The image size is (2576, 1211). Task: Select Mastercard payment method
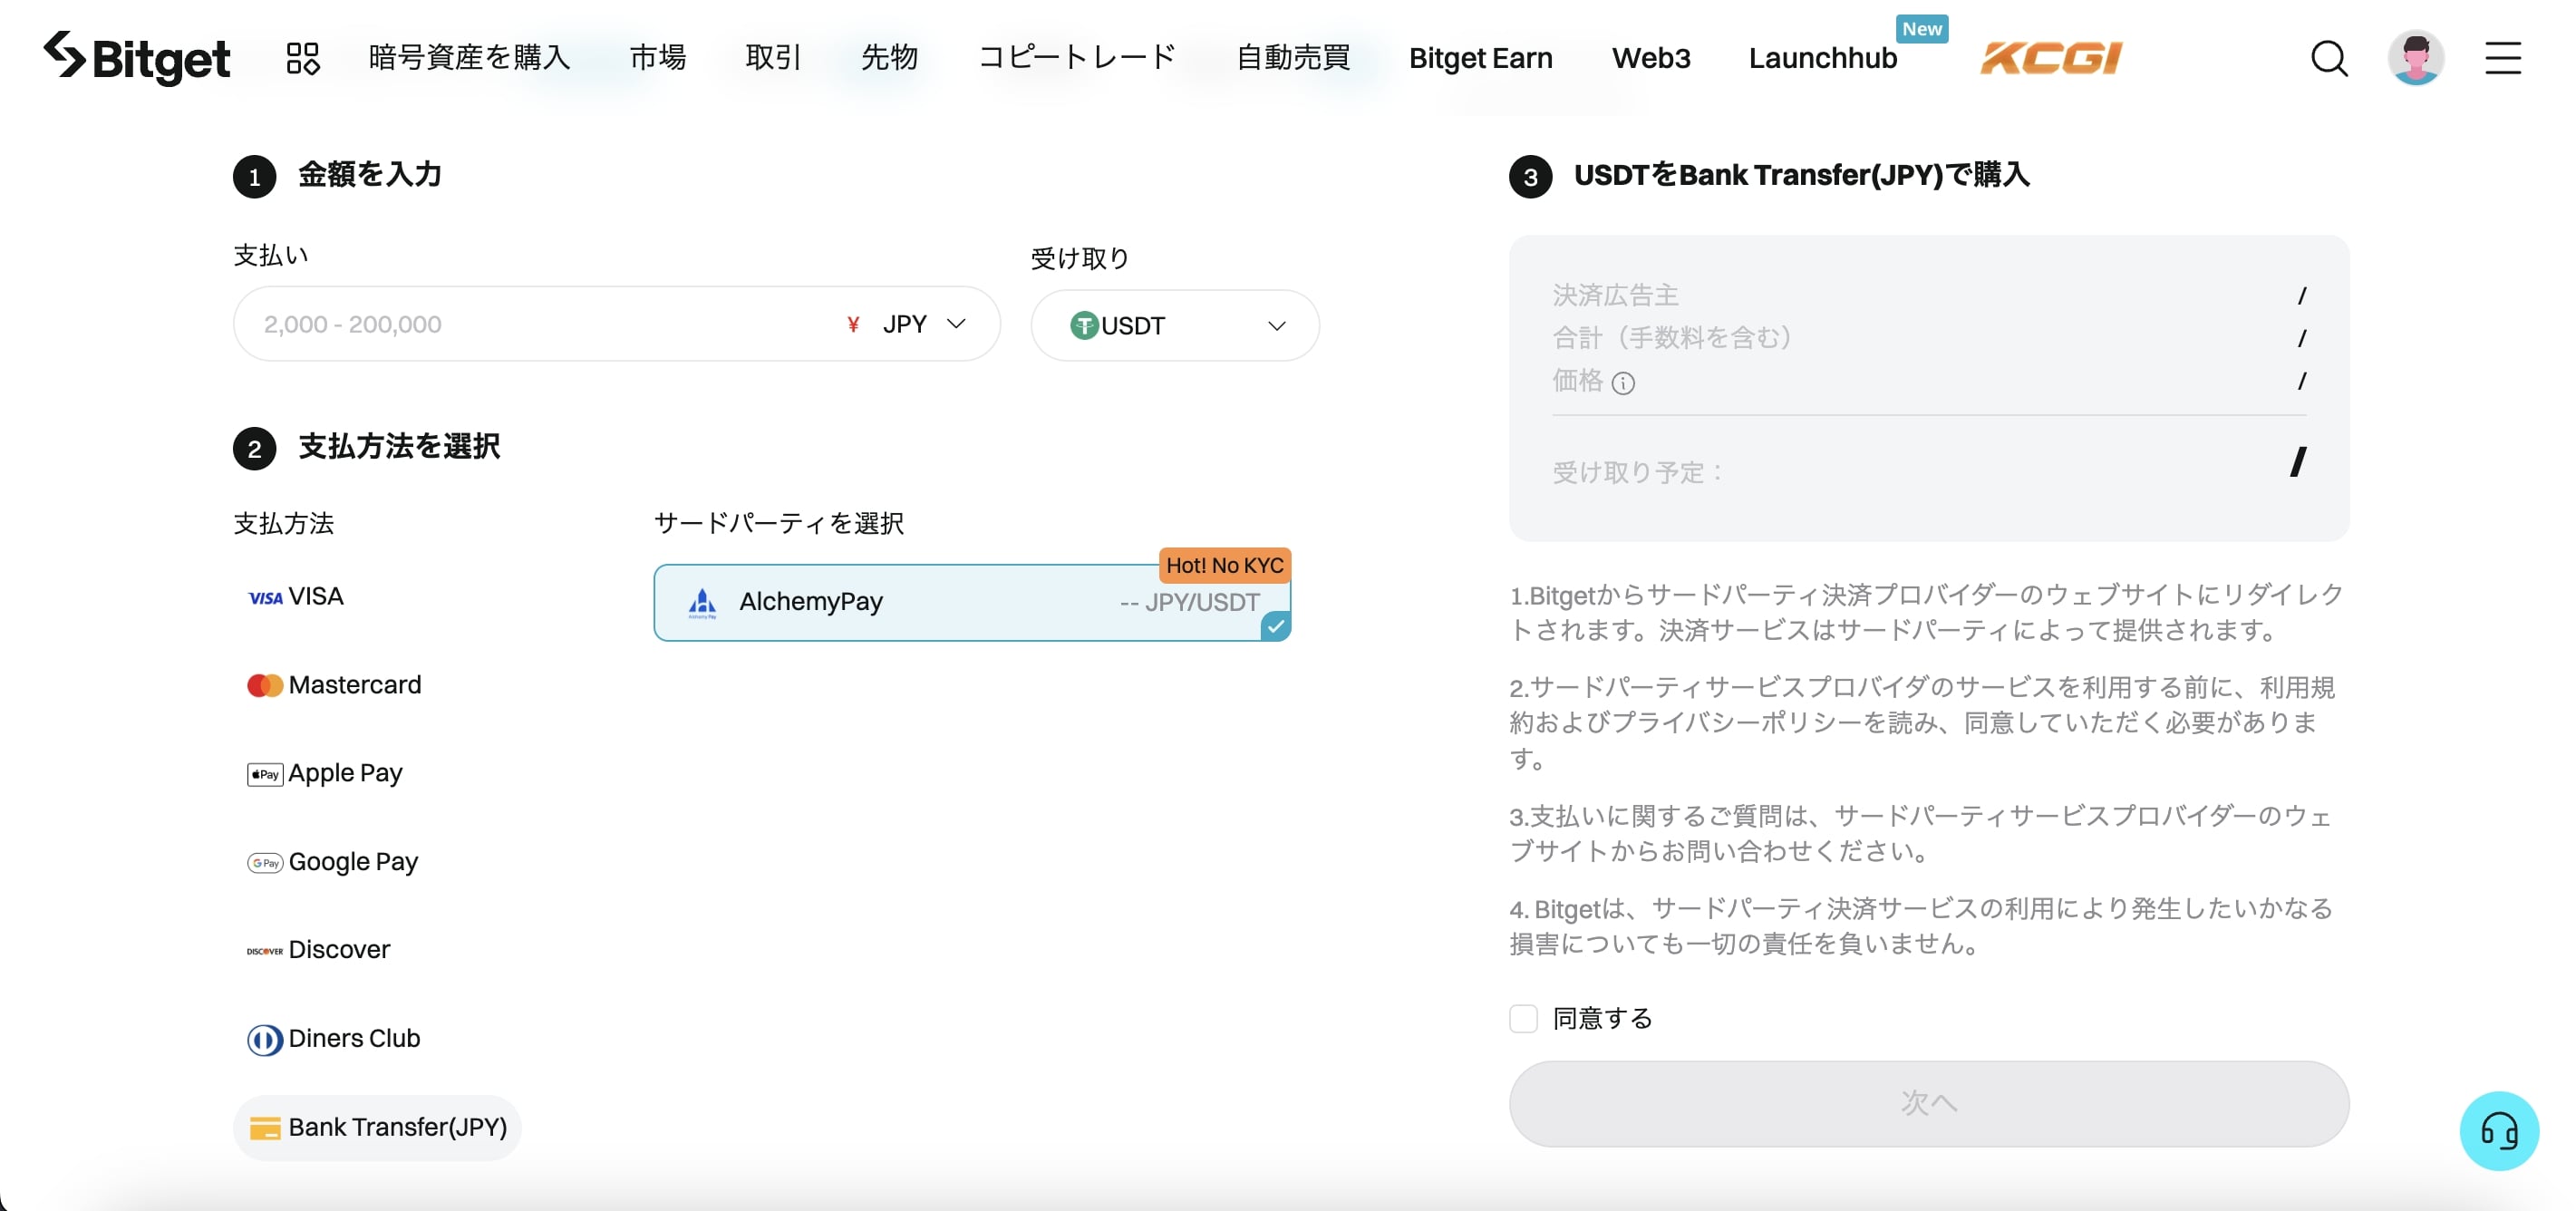coord(334,685)
